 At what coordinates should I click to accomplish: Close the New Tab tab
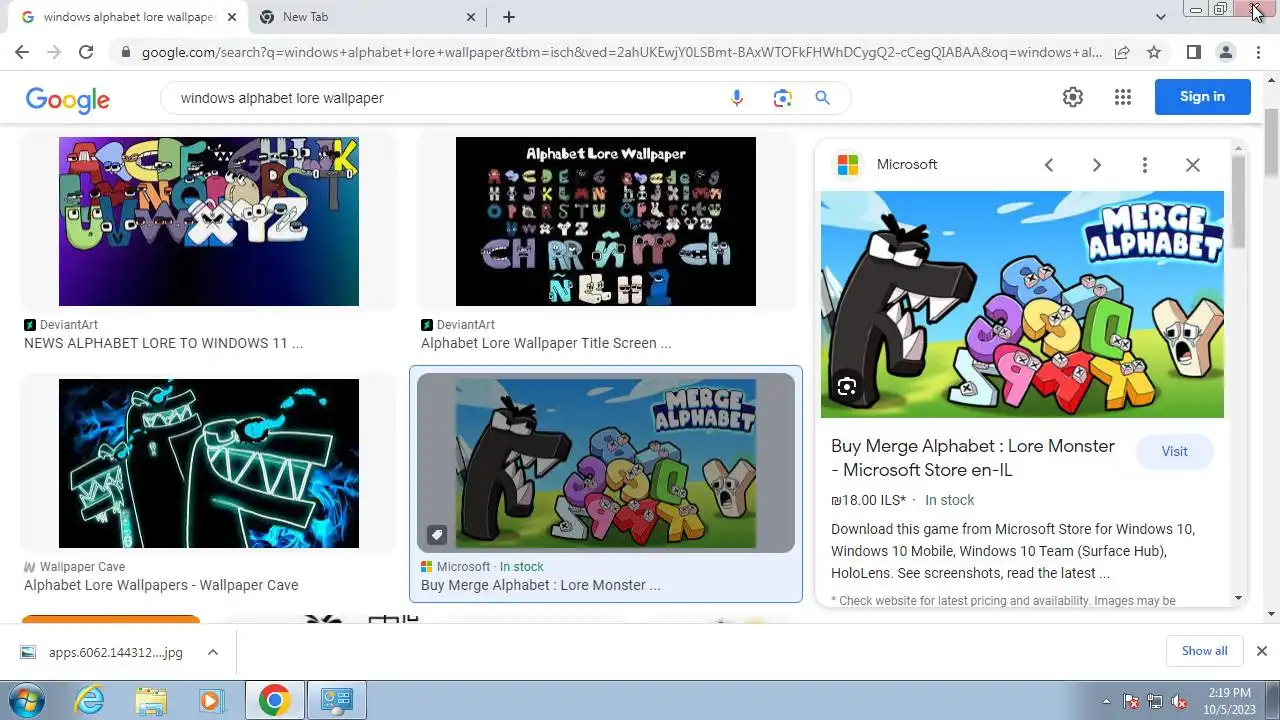click(472, 17)
